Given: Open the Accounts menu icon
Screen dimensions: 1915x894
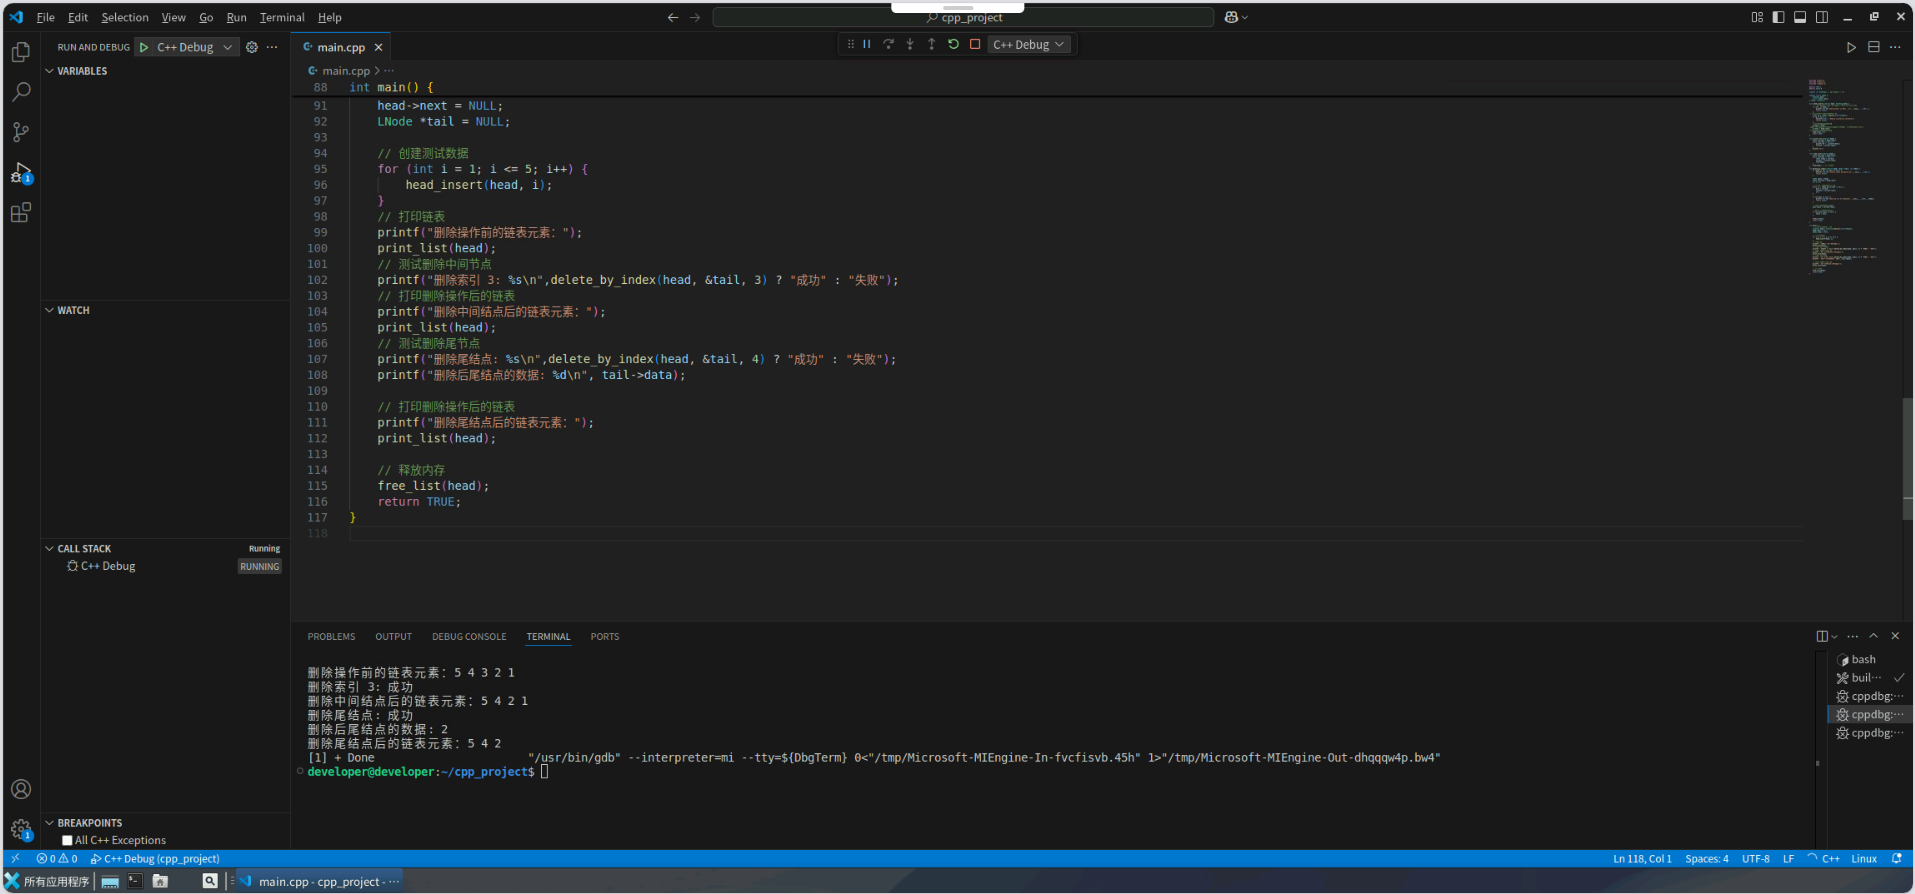Looking at the screenshot, I should pyautogui.click(x=20, y=789).
